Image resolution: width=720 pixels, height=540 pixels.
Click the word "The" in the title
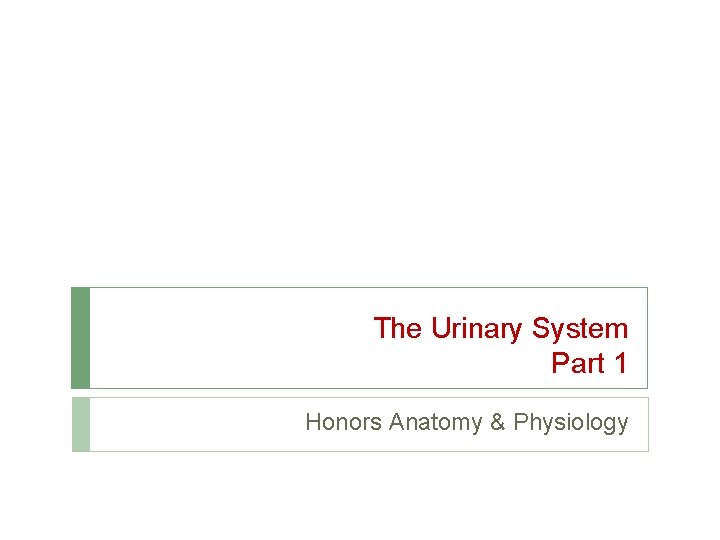(x=398, y=328)
